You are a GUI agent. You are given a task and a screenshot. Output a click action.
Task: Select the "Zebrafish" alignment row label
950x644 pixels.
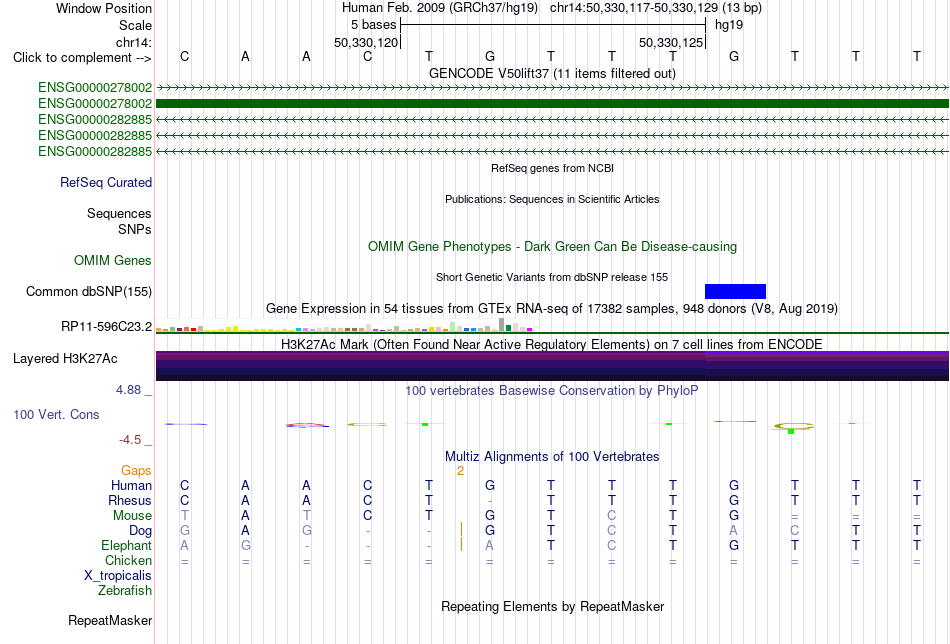pyautogui.click(x=125, y=590)
